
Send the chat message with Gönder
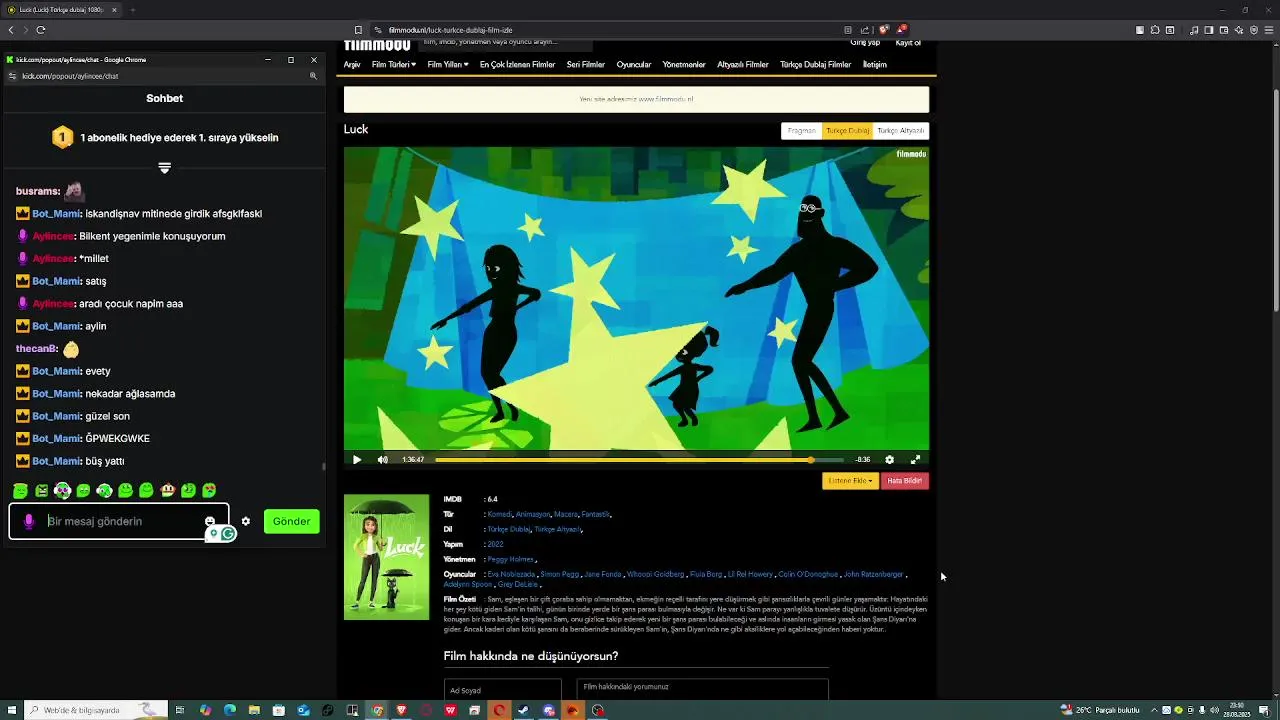(291, 521)
